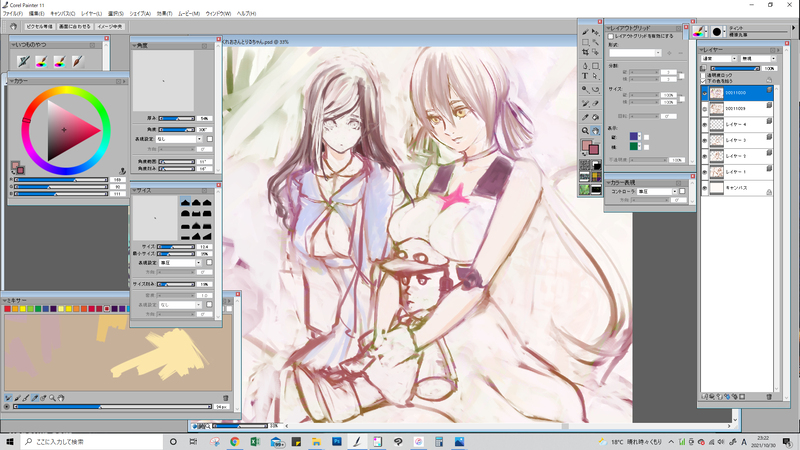
Task: Select the Rectangular Selection tool
Action: (x=585, y=42)
